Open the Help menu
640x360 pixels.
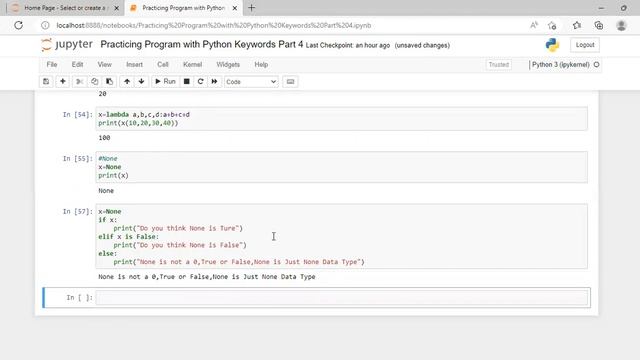click(261, 64)
